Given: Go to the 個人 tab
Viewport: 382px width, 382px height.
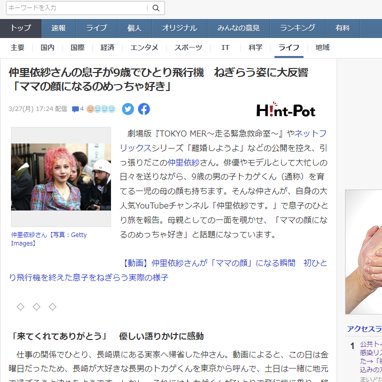Looking at the screenshot, I should point(134,28).
